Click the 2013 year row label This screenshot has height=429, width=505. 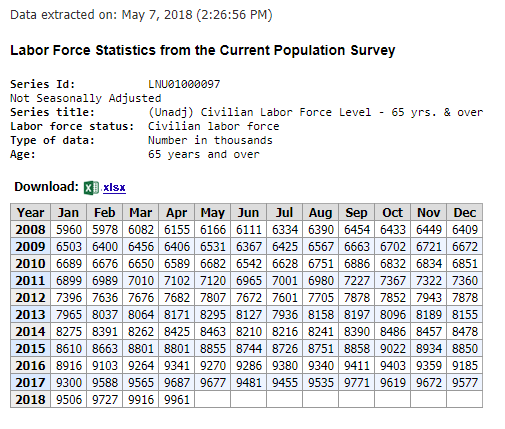(30, 314)
